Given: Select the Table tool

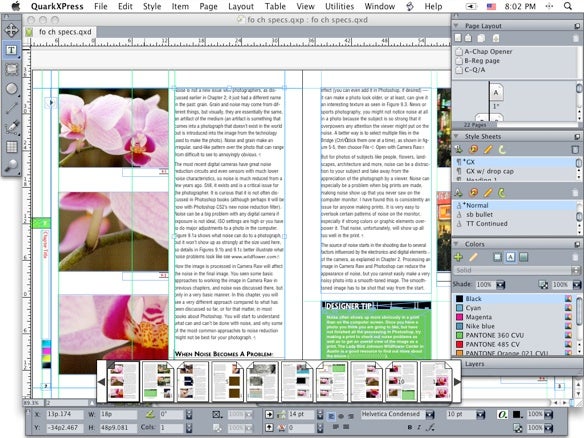Looking at the screenshot, I should [11, 147].
